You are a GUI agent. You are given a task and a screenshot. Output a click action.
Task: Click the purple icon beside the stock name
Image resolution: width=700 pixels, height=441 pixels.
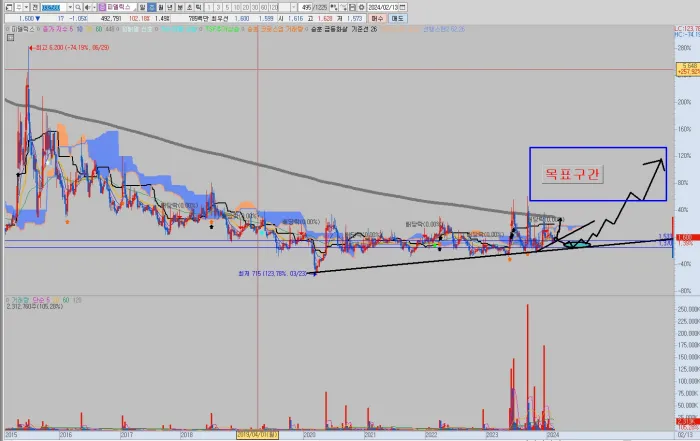[x=102, y=7]
